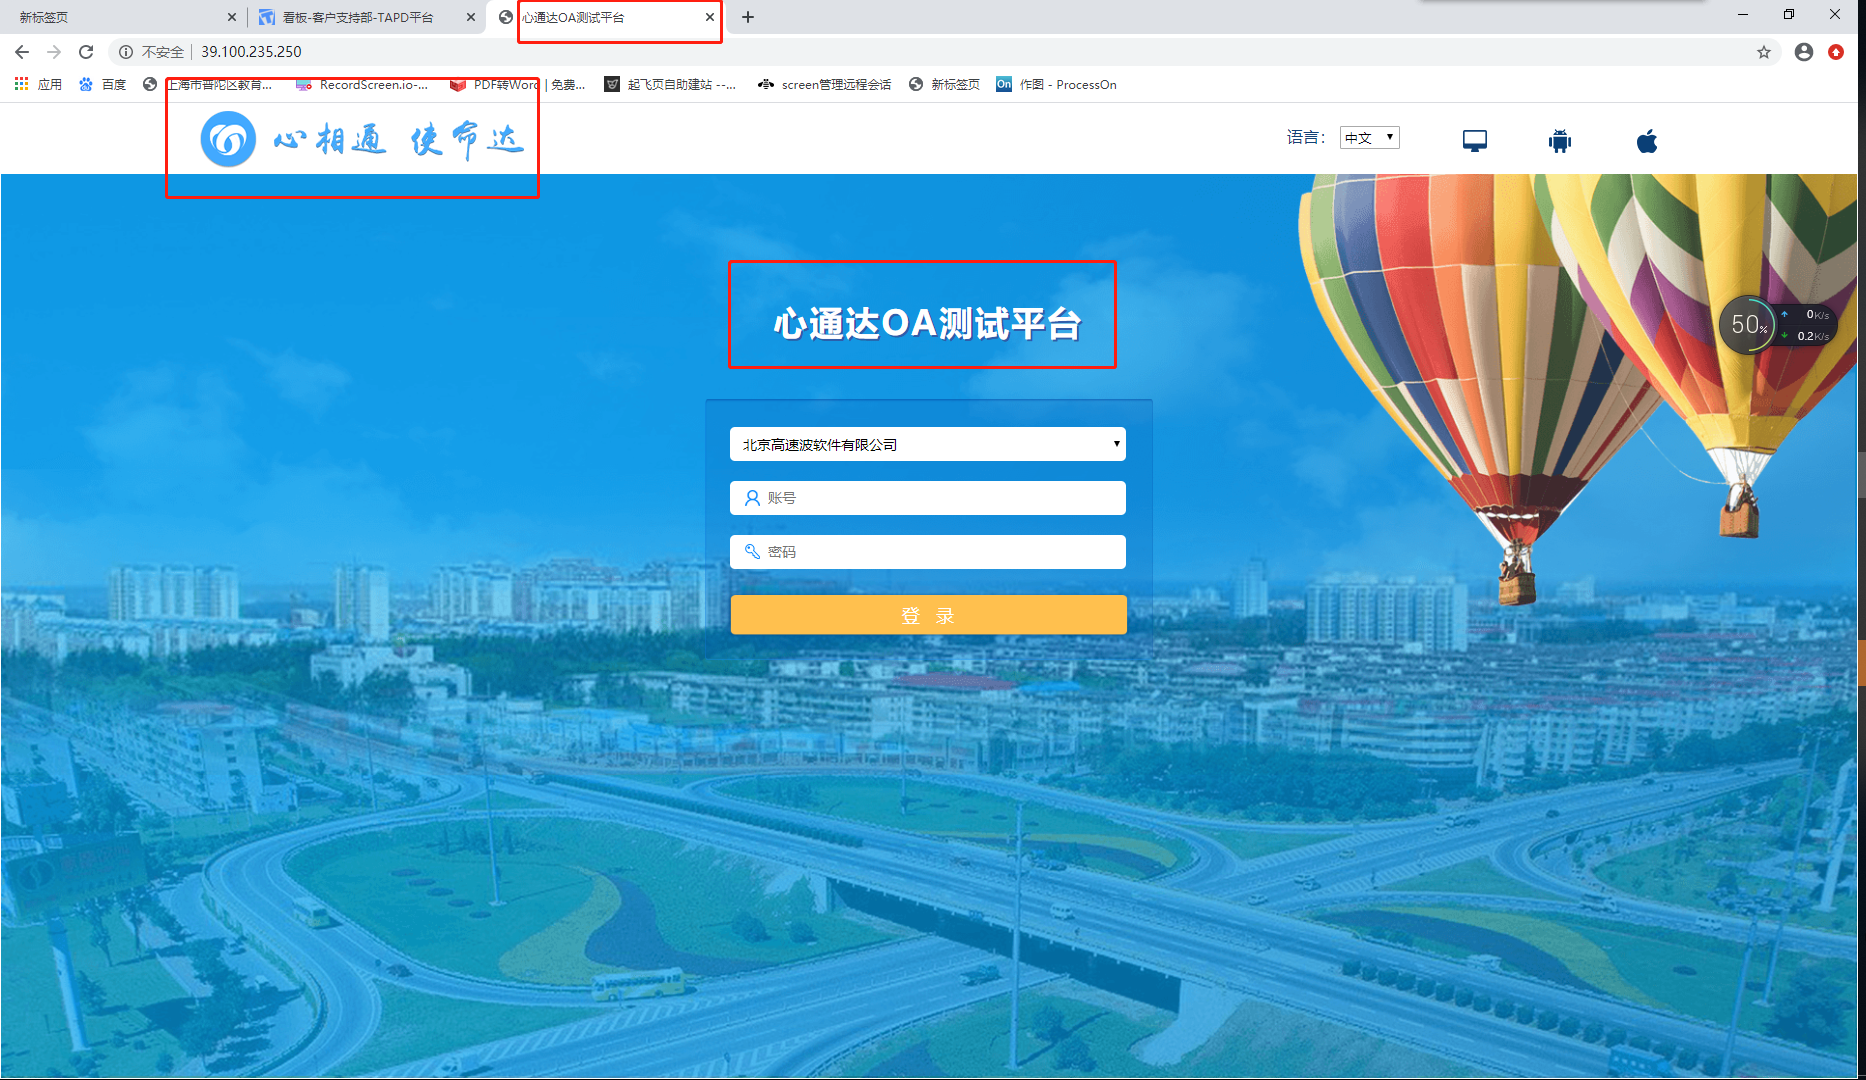Click the browser back arrow
1866x1080 pixels.
point(22,52)
